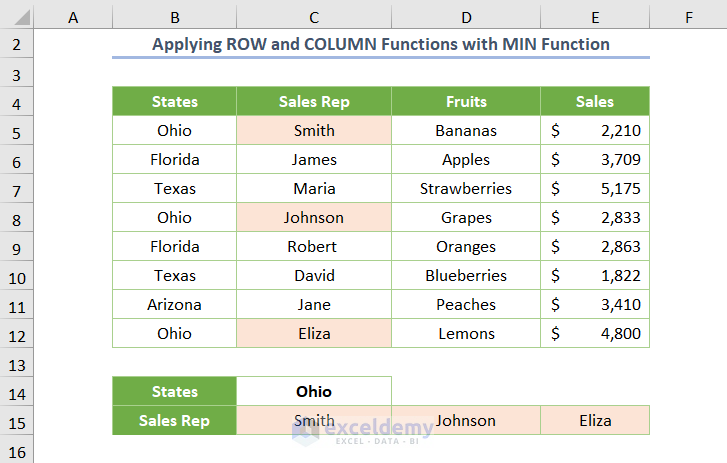The width and height of the screenshot is (727, 463).
Task: Click the row 5 header
Action: point(17,131)
